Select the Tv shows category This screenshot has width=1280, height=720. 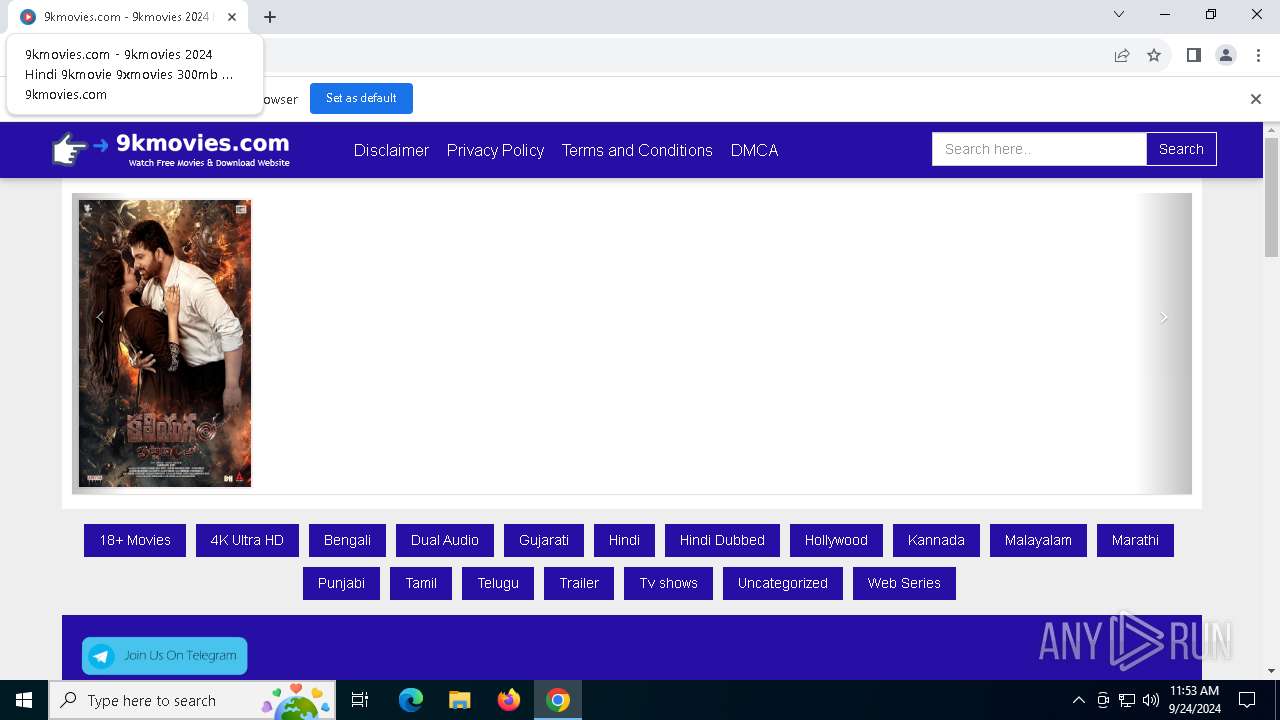click(x=669, y=583)
